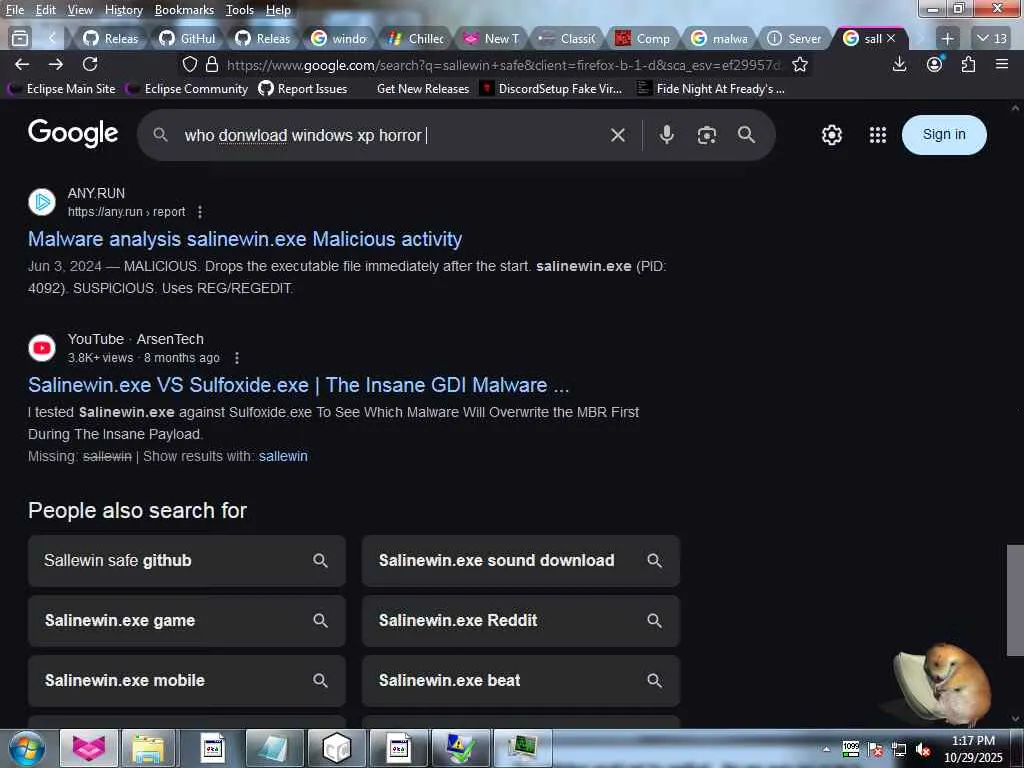Start Google voice search with the microphone

click(666, 135)
